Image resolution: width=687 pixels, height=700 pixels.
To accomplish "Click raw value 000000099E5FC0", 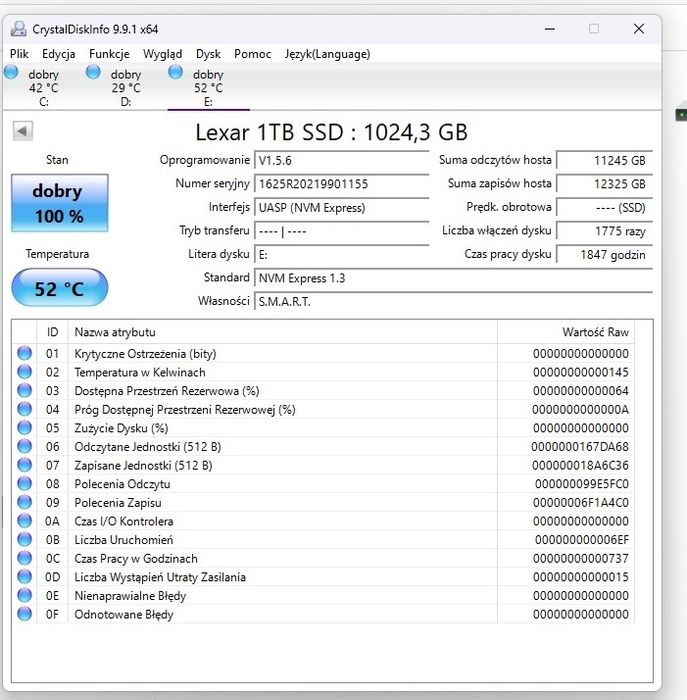I will 582,484.
